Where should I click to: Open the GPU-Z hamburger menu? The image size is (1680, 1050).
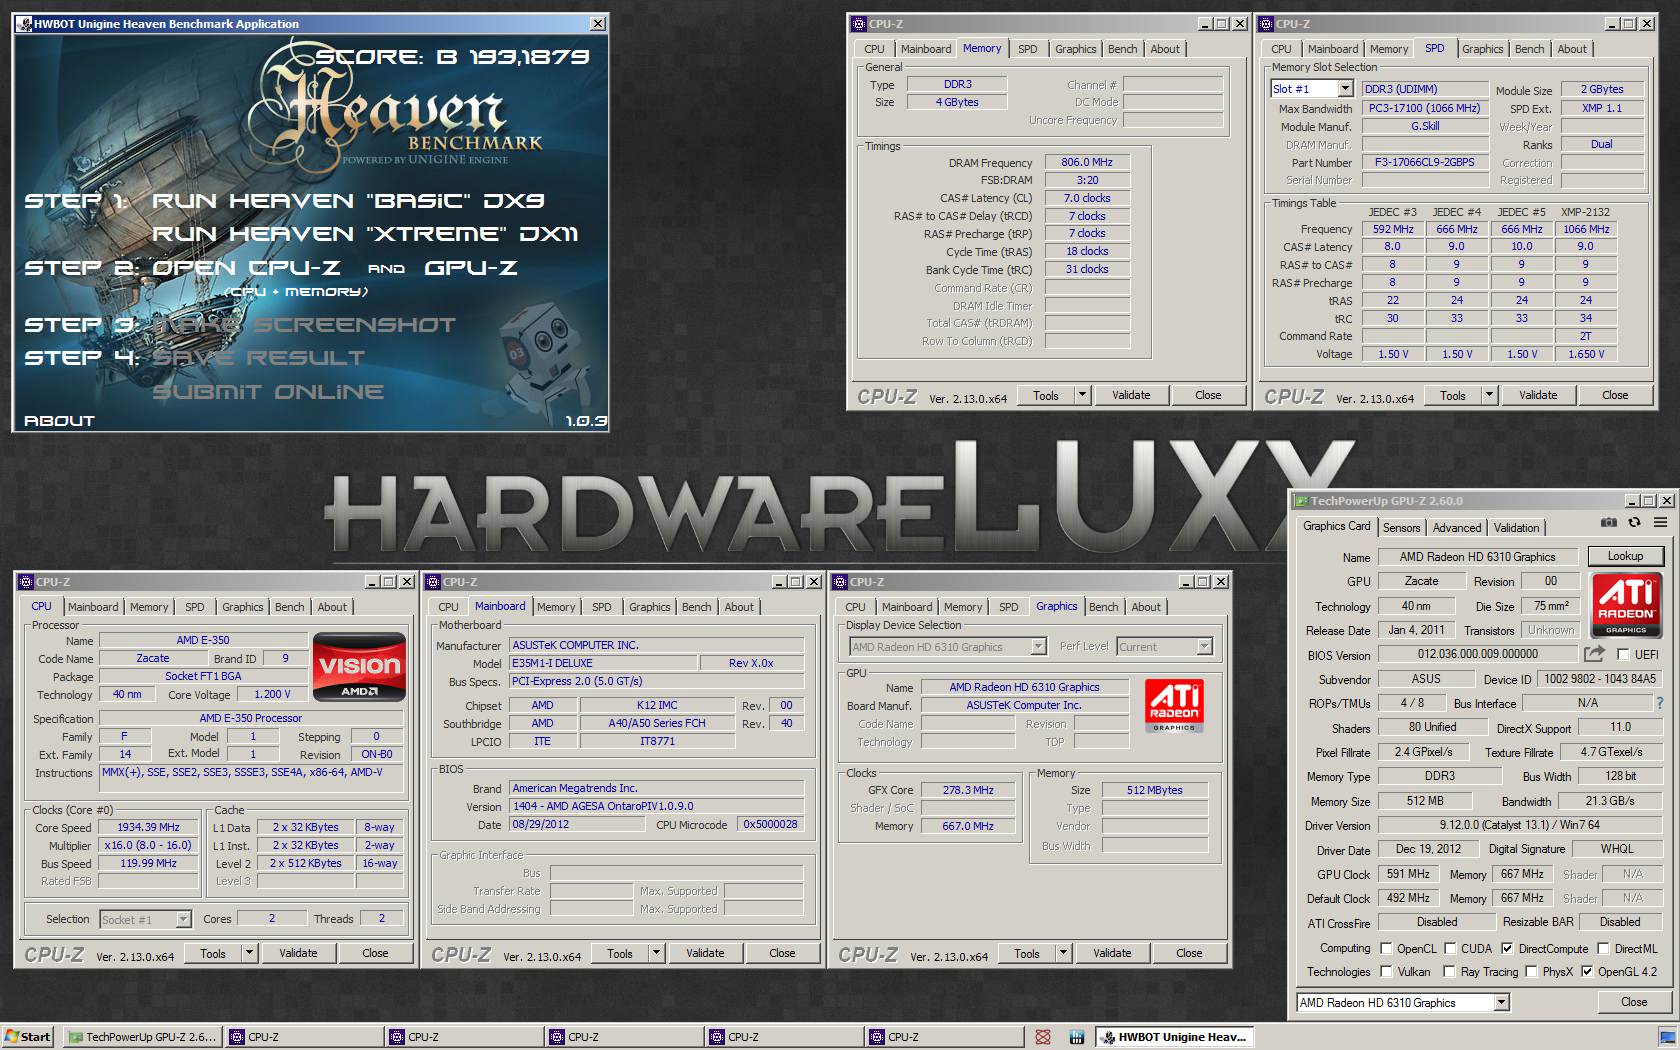(1660, 523)
